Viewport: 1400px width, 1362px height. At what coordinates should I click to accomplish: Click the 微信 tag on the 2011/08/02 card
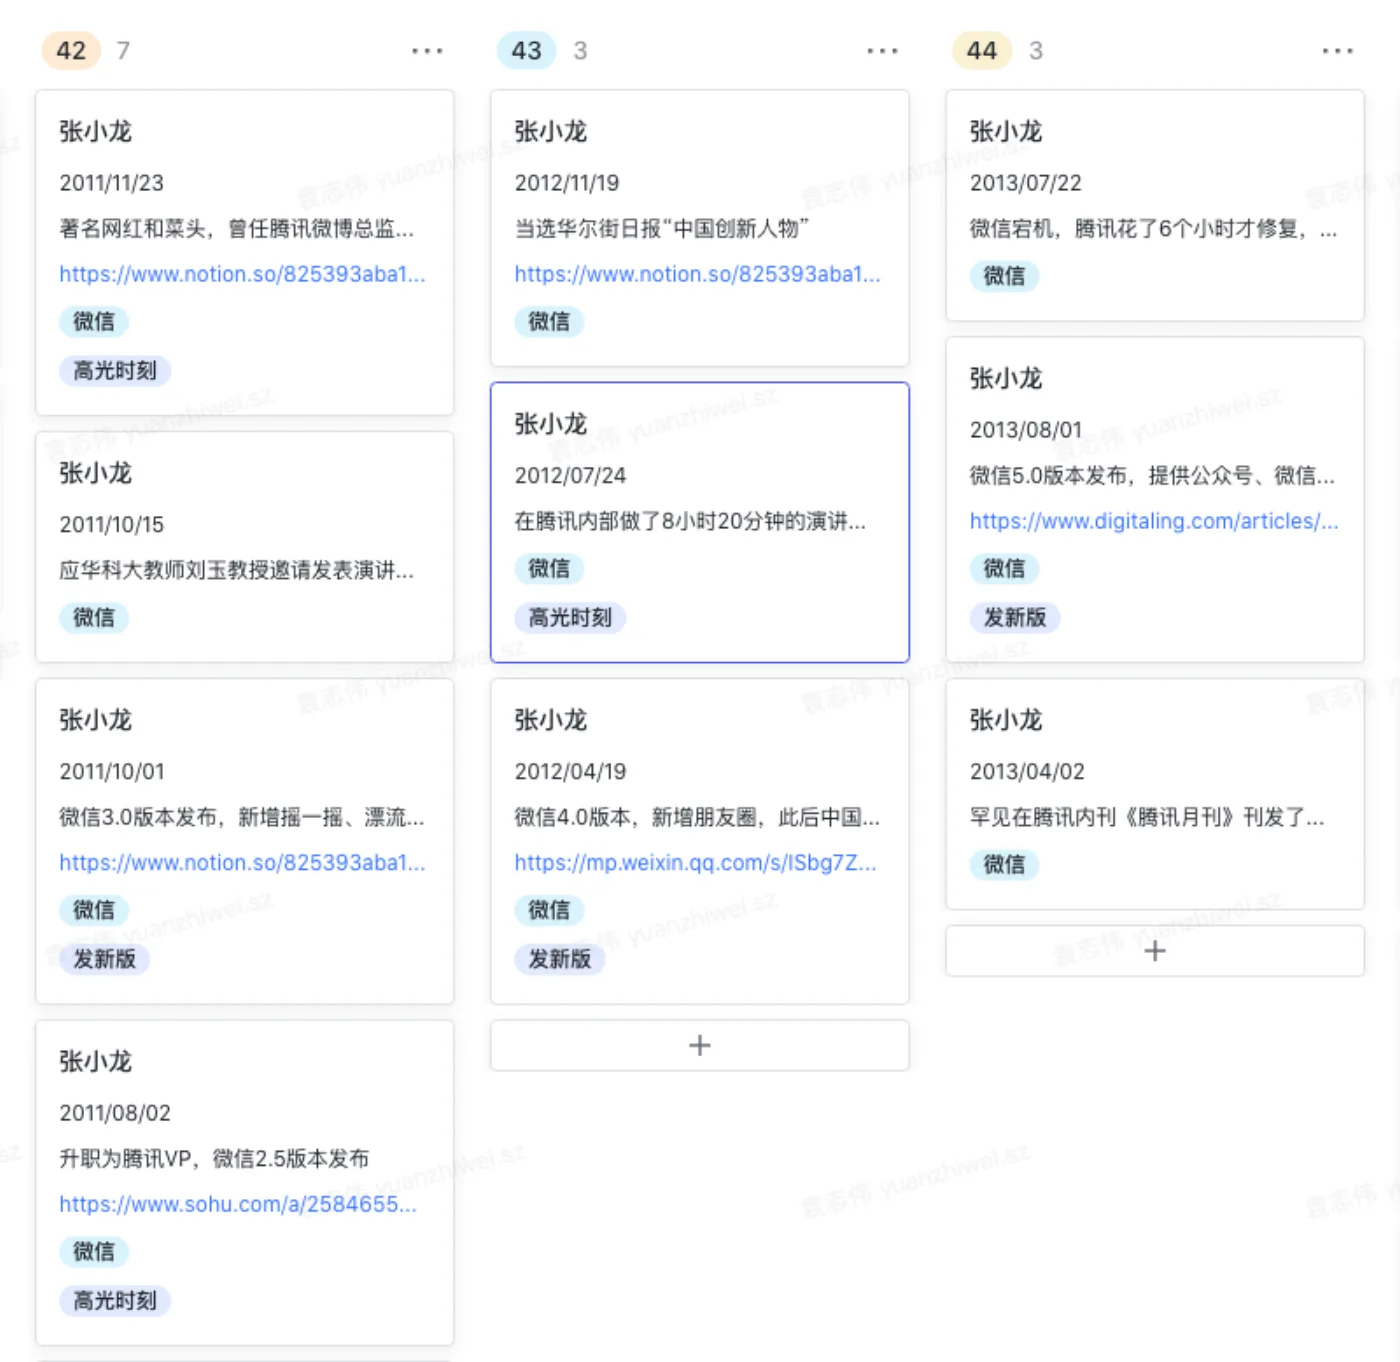click(94, 1252)
